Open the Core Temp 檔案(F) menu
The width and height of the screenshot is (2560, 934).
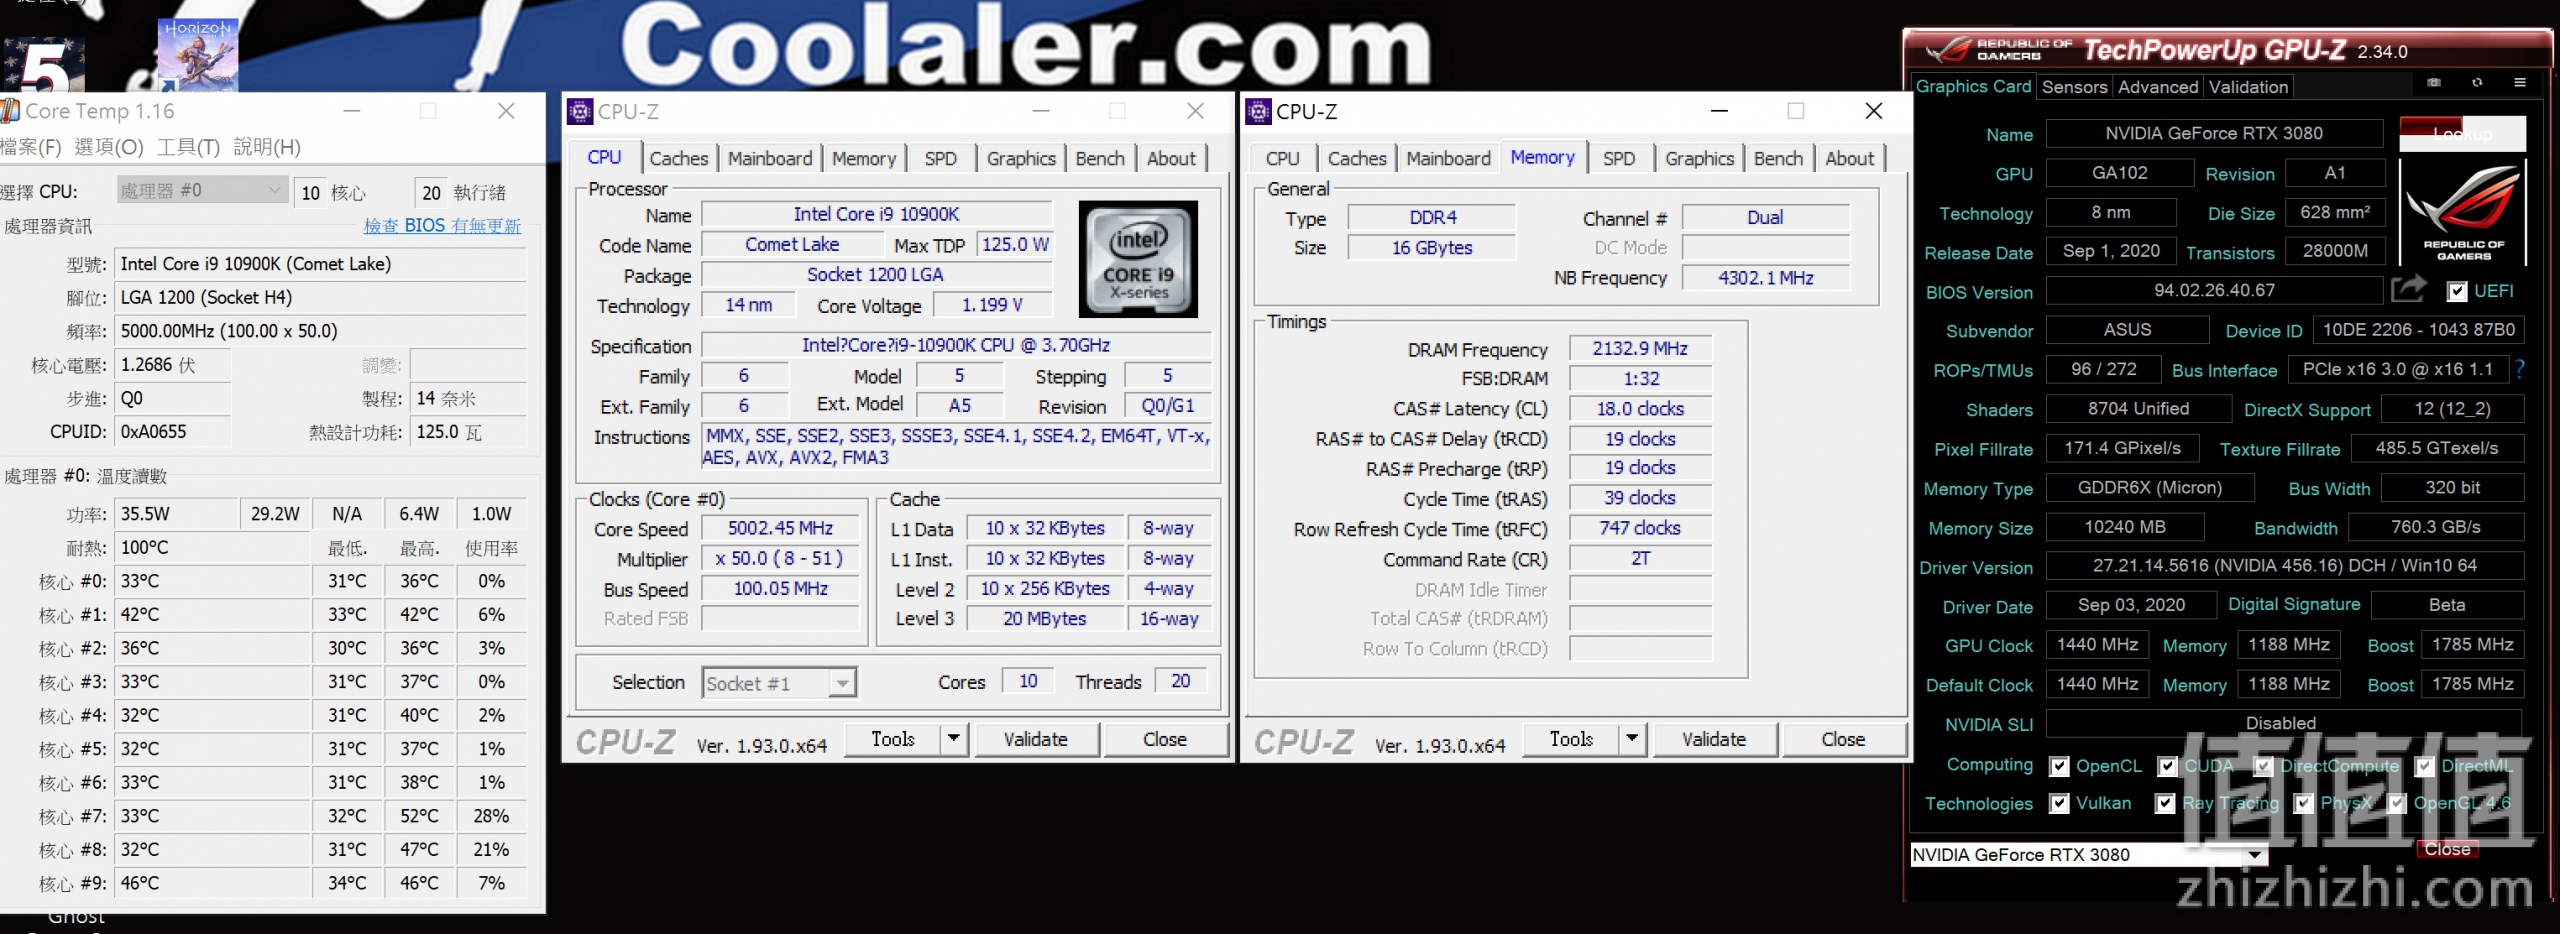[x=30, y=147]
